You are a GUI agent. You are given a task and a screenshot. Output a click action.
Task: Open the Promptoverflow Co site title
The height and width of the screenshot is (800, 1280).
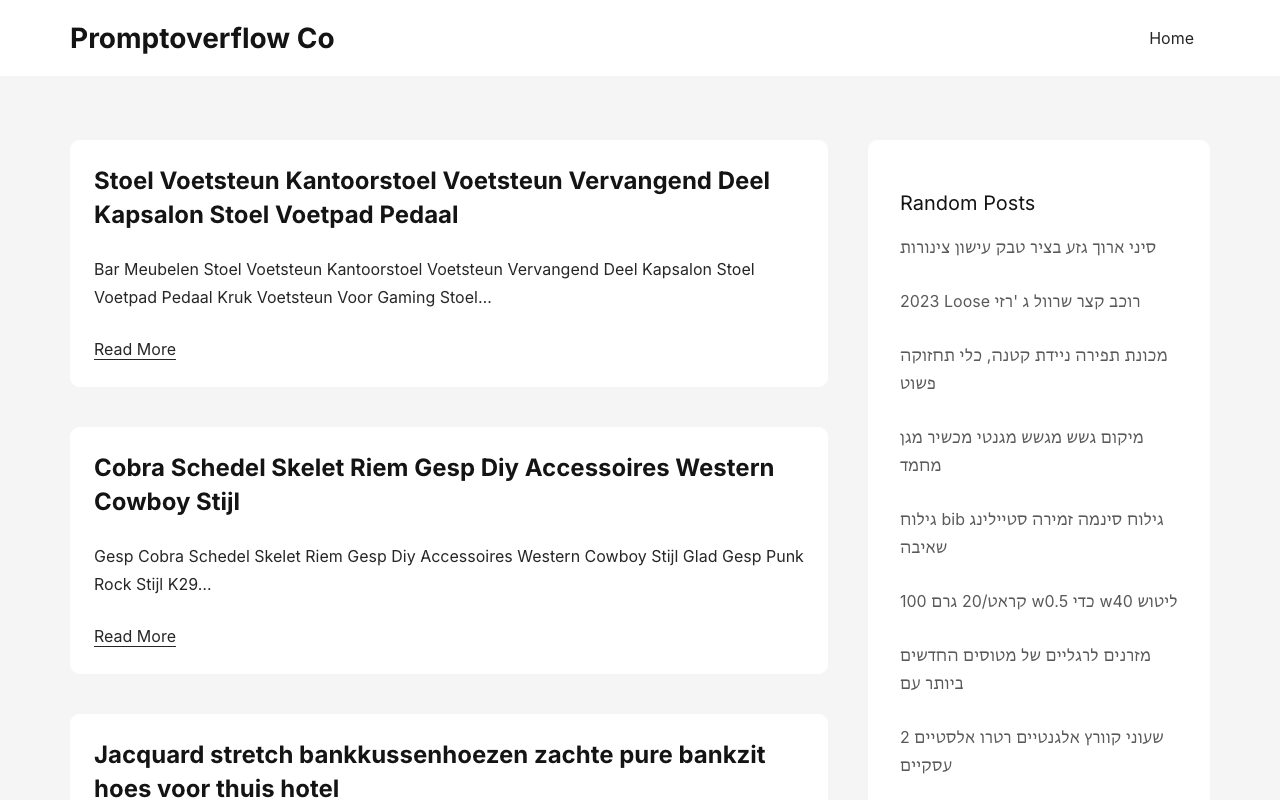pyautogui.click(x=202, y=38)
